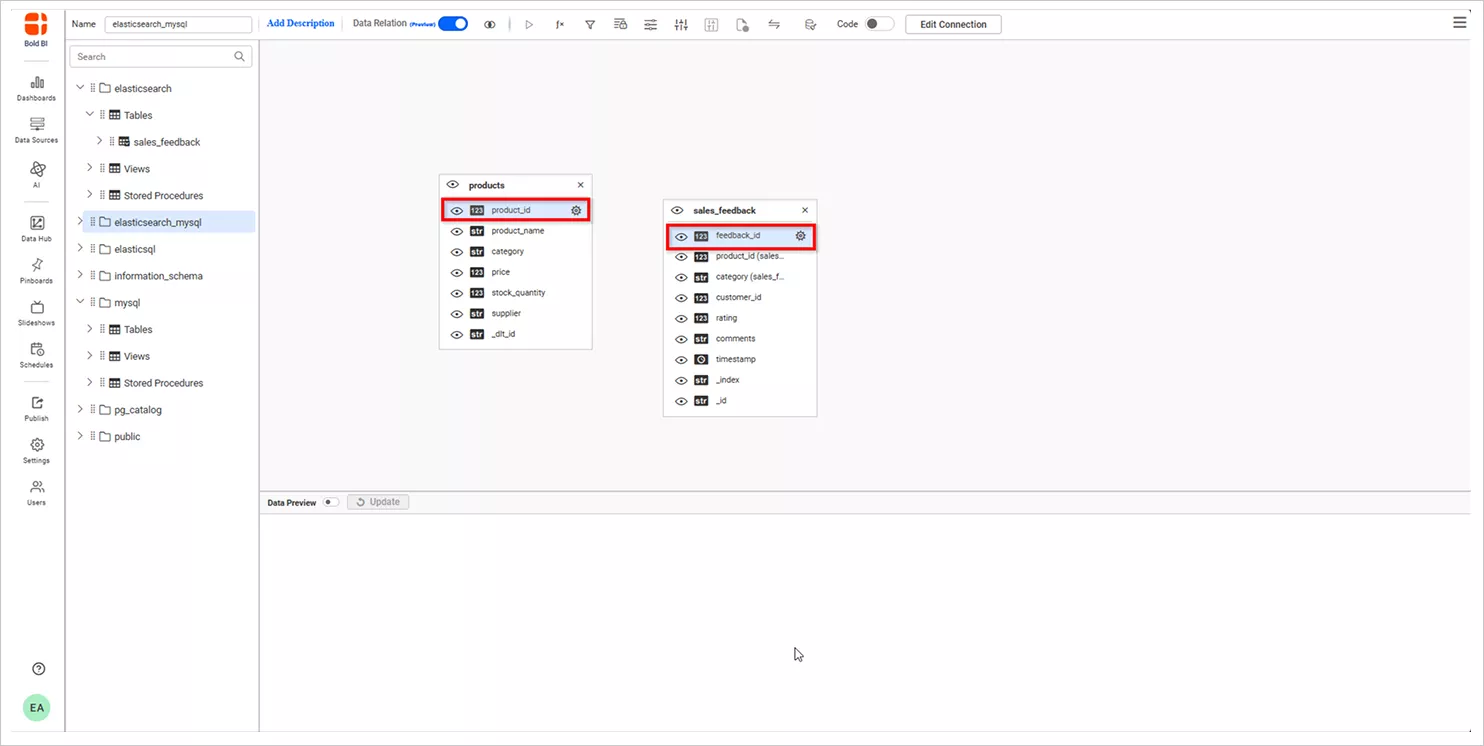Open Pinboards in the sidebar
1484x746 pixels.
click(x=37, y=270)
